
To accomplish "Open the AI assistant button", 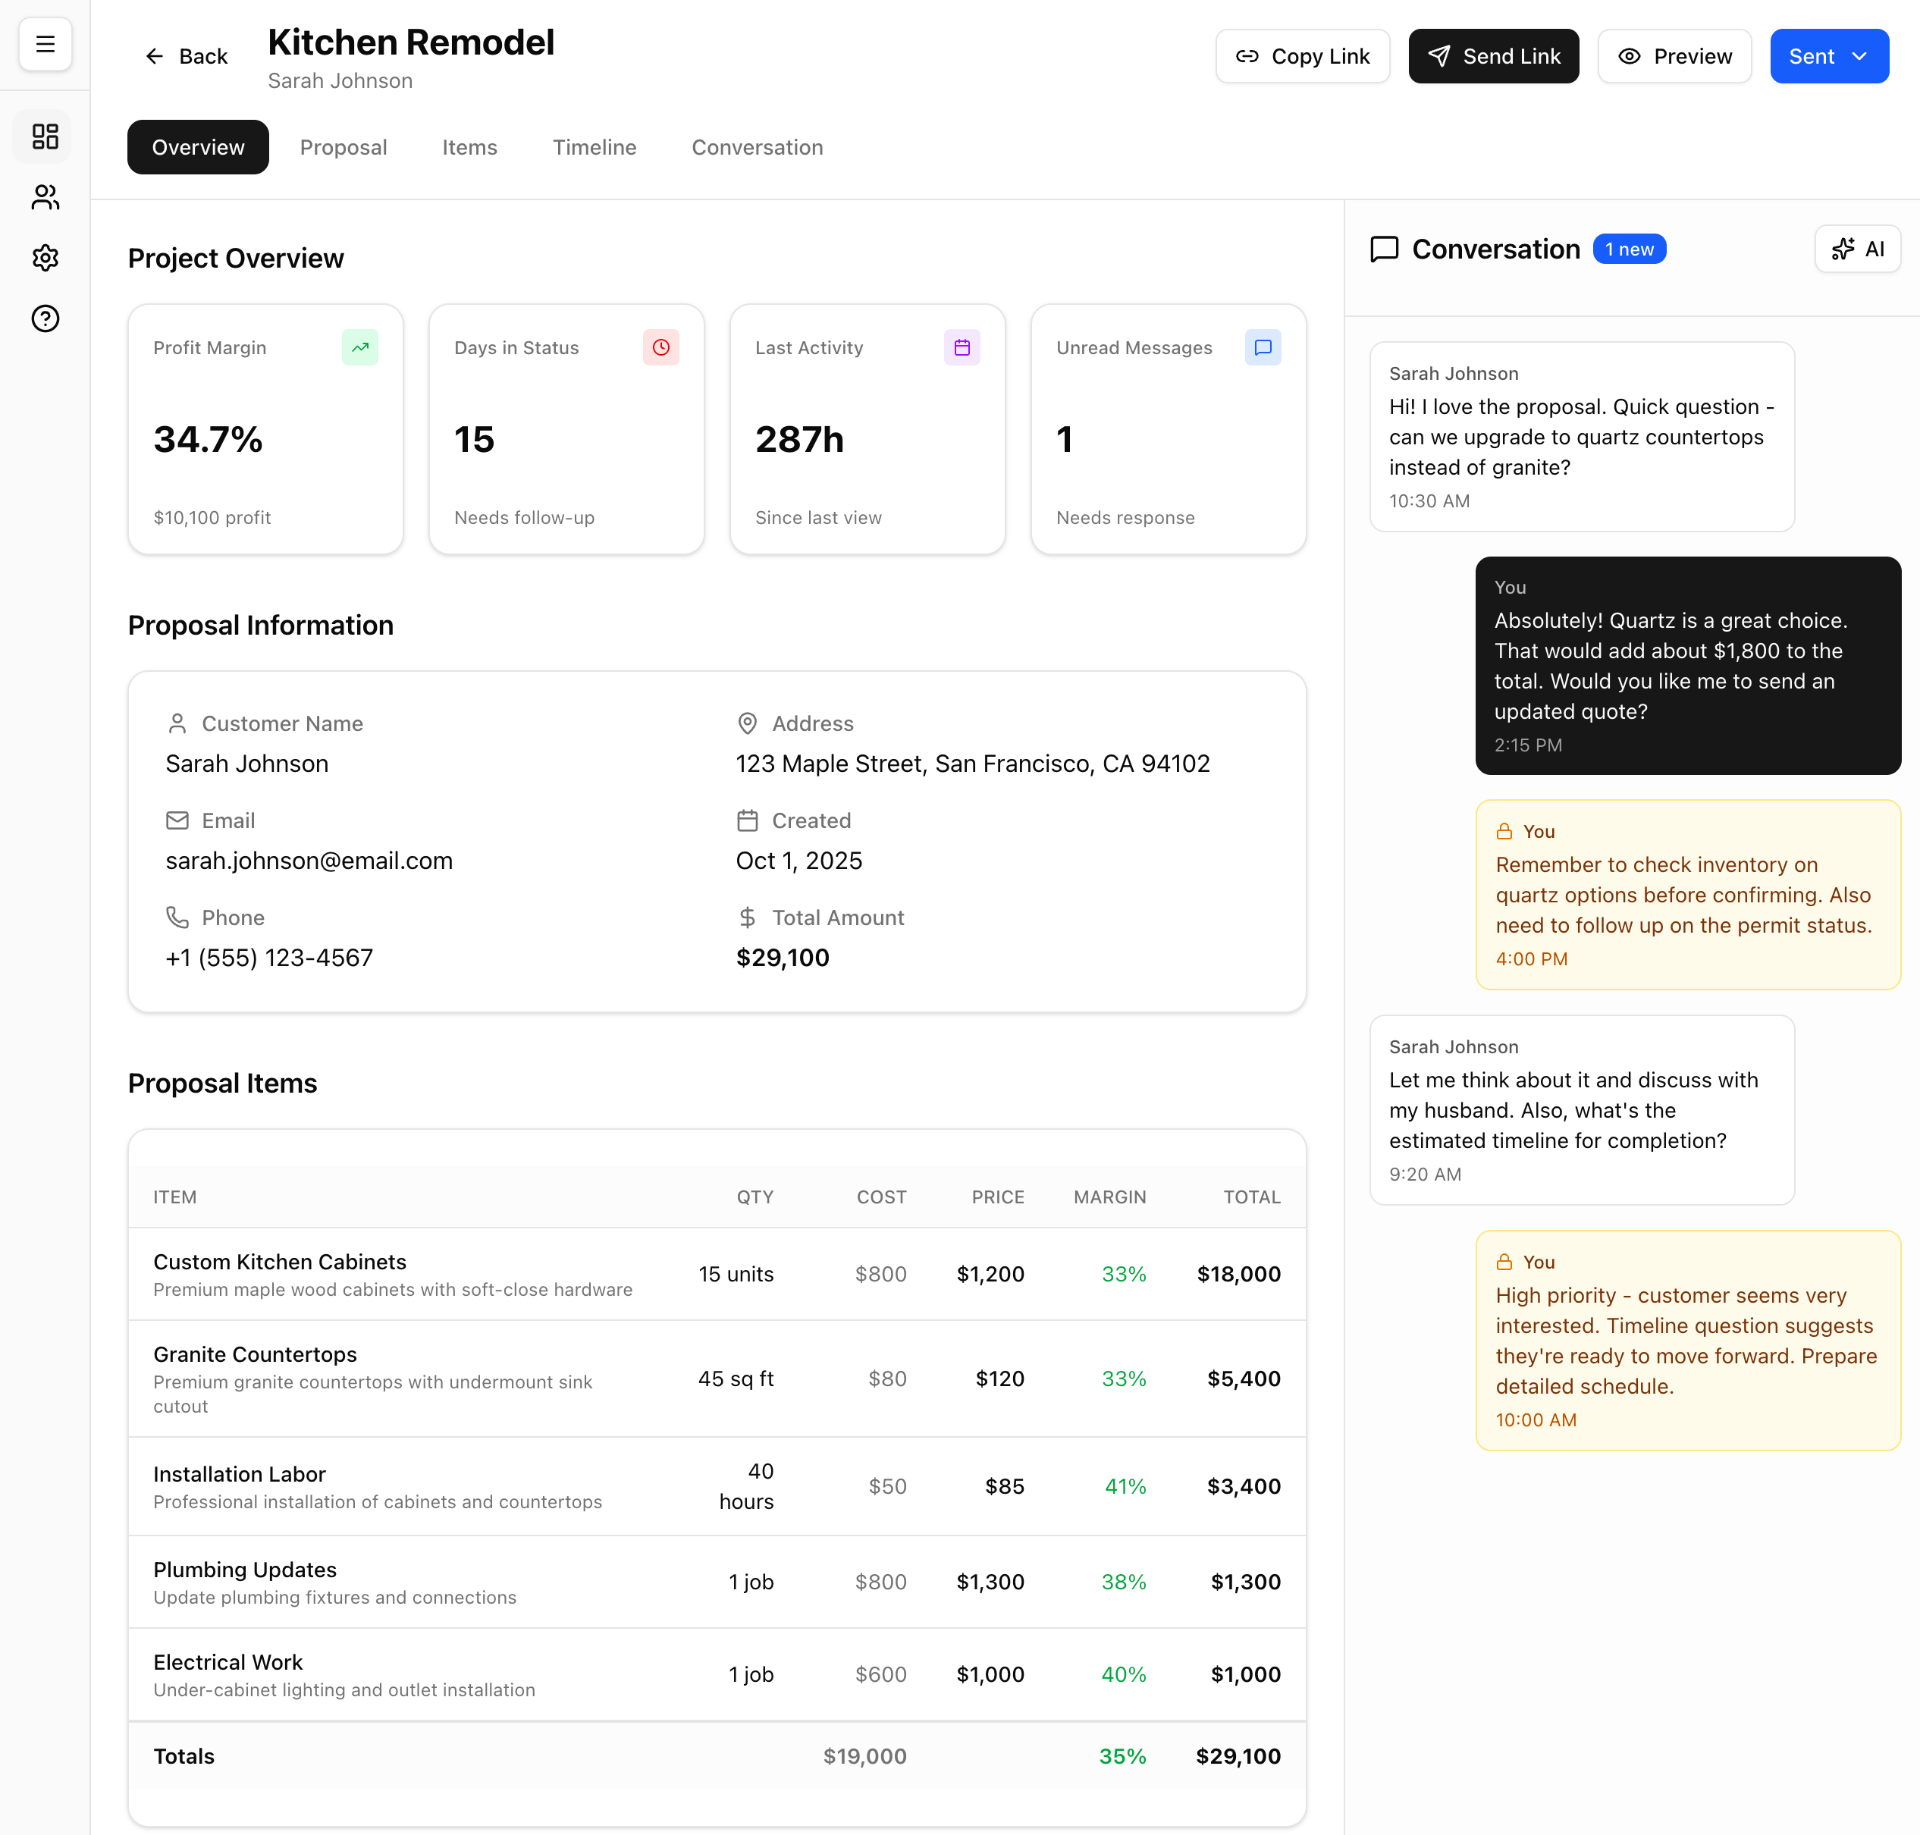I will coord(1857,249).
